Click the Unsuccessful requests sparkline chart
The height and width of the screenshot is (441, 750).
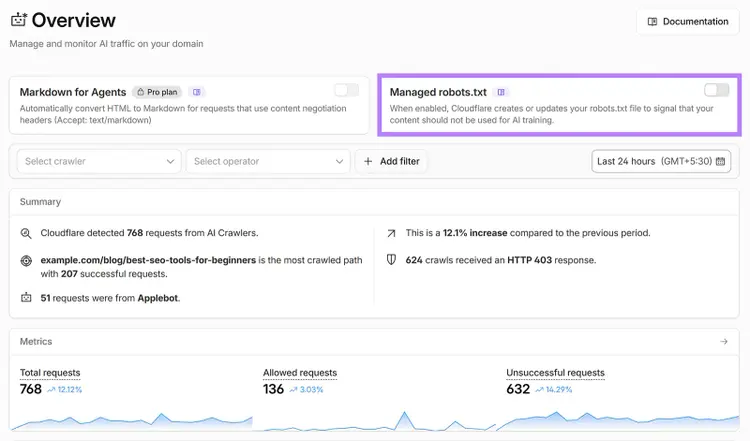pyautogui.click(x=618, y=421)
